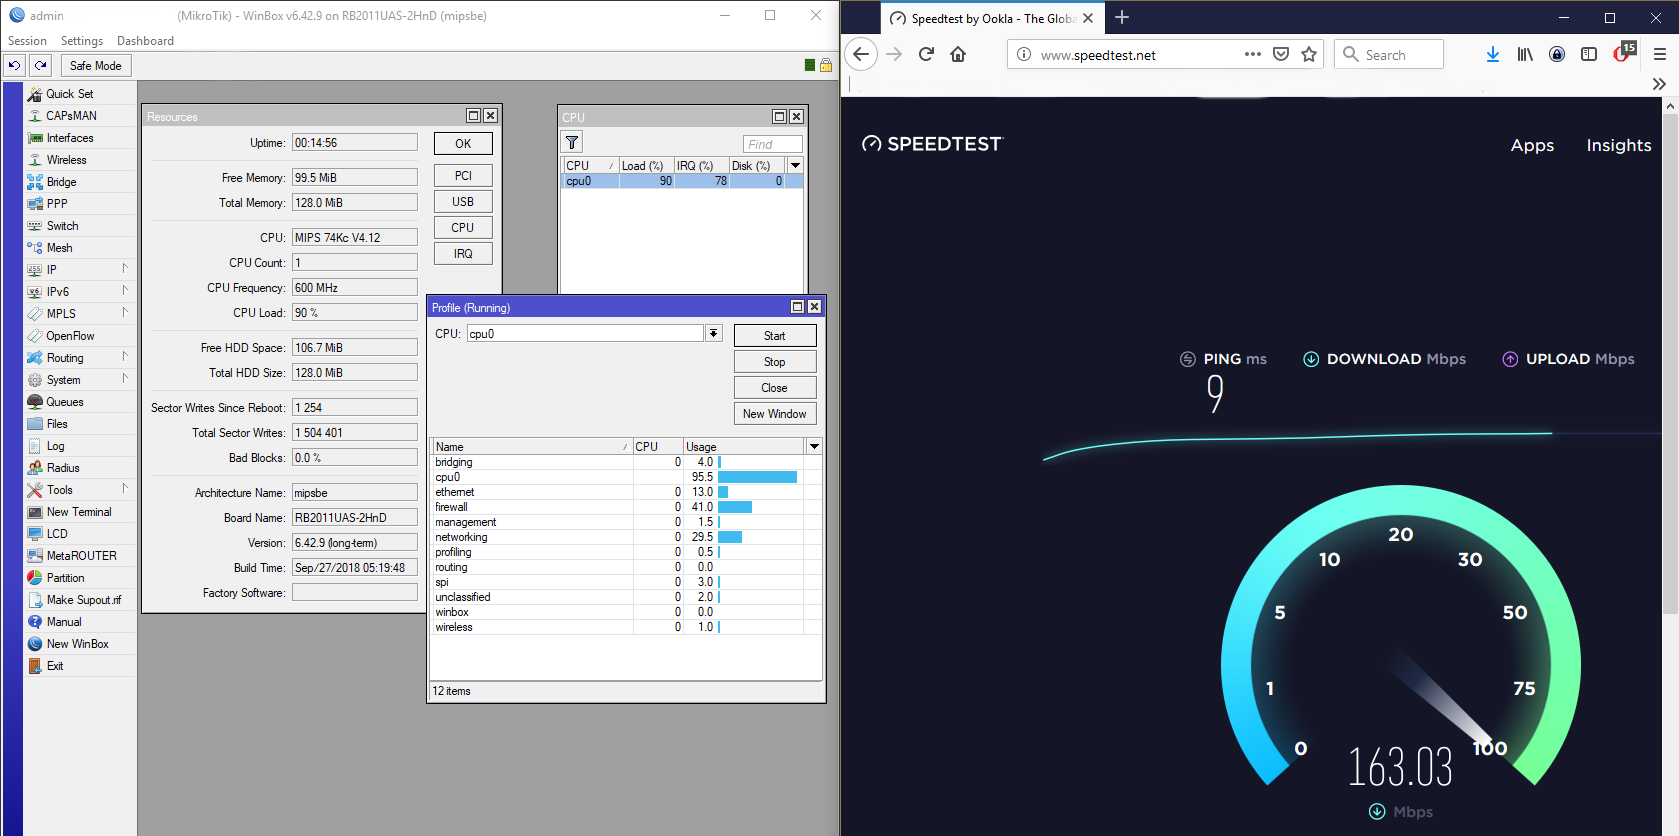The height and width of the screenshot is (836, 1679).
Task: Expand IPv6 submenu
Action: click(x=125, y=291)
